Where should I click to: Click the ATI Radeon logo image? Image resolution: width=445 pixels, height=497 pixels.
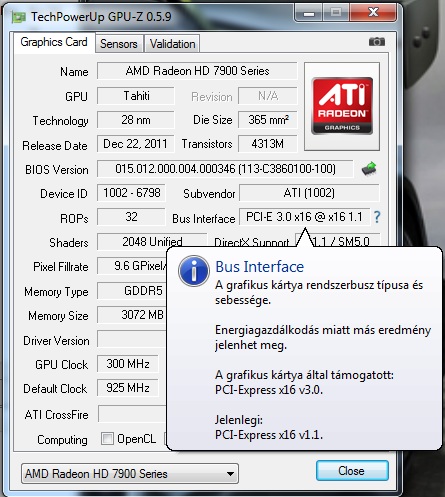(342, 106)
